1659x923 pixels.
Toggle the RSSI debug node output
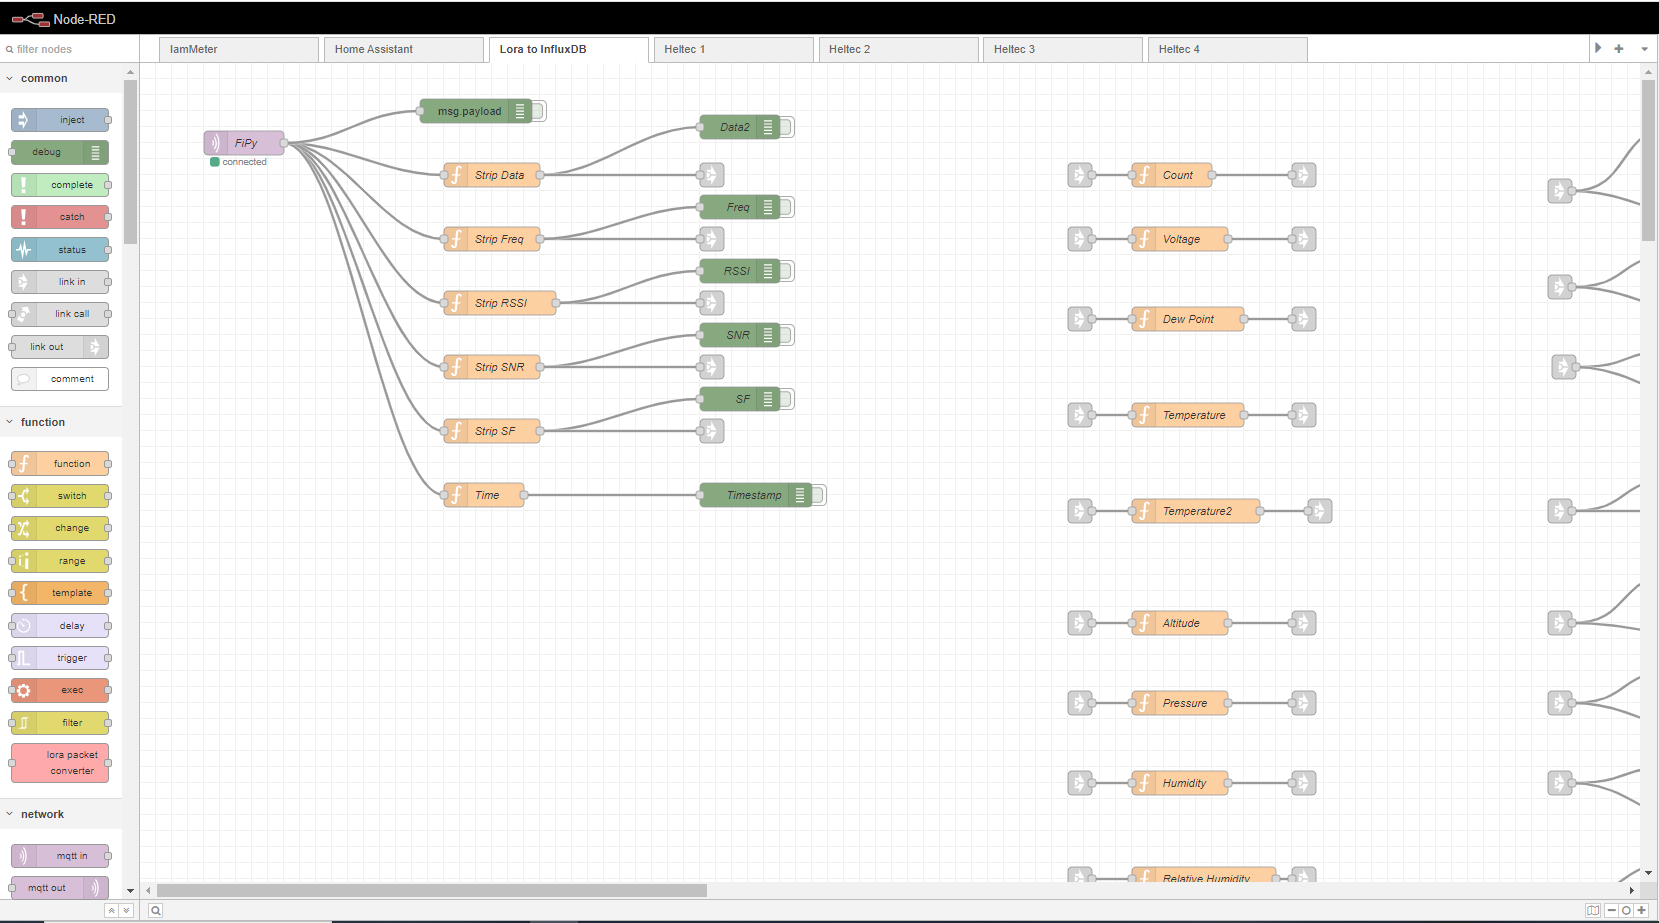[x=787, y=271]
